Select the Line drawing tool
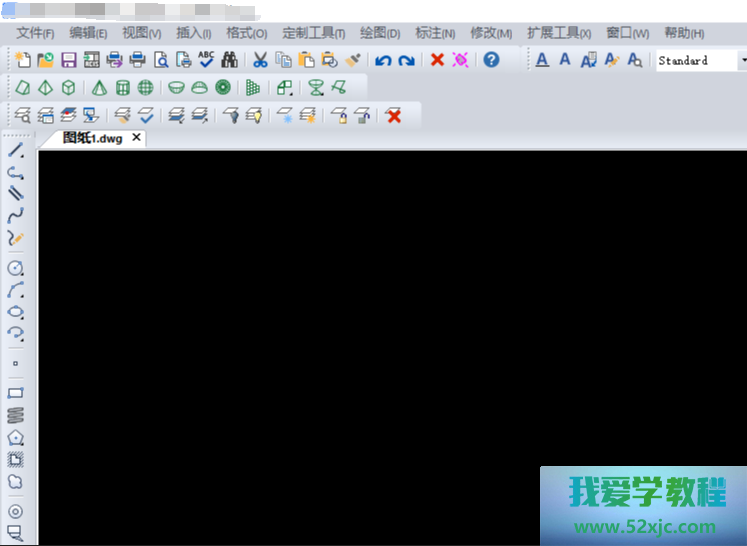Image resolution: width=747 pixels, height=546 pixels. pyautogui.click(x=16, y=150)
